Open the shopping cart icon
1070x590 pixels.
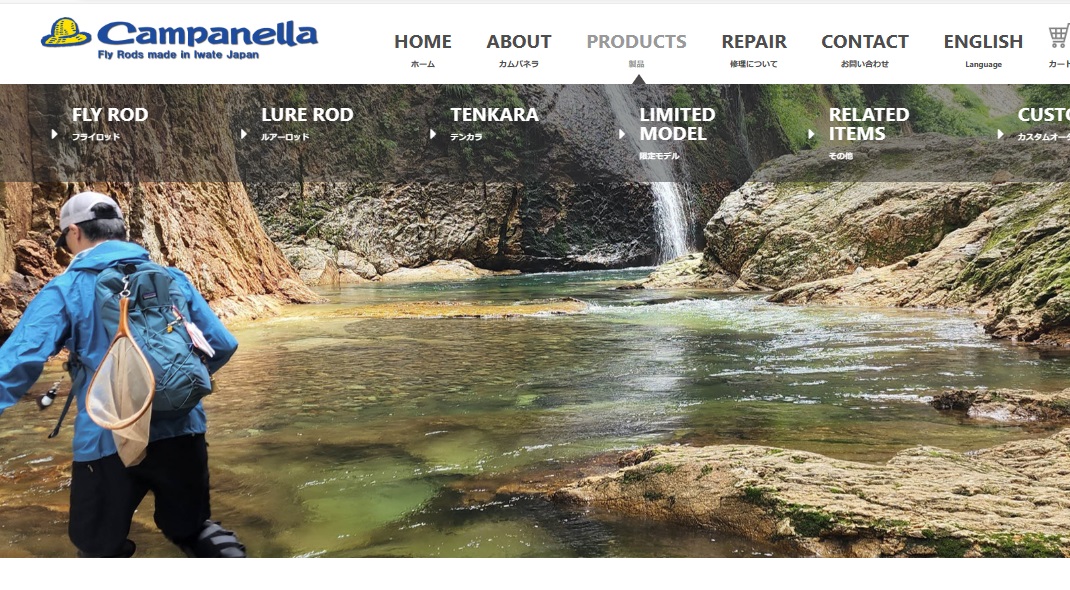[x=1059, y=36]
